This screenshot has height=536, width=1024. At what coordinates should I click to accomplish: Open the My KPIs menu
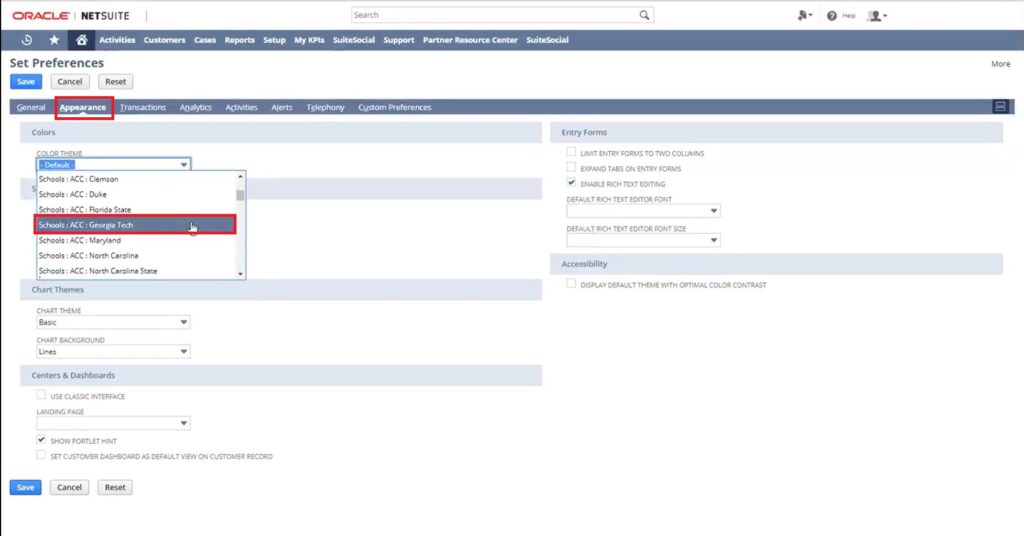[x=309, y=40]
